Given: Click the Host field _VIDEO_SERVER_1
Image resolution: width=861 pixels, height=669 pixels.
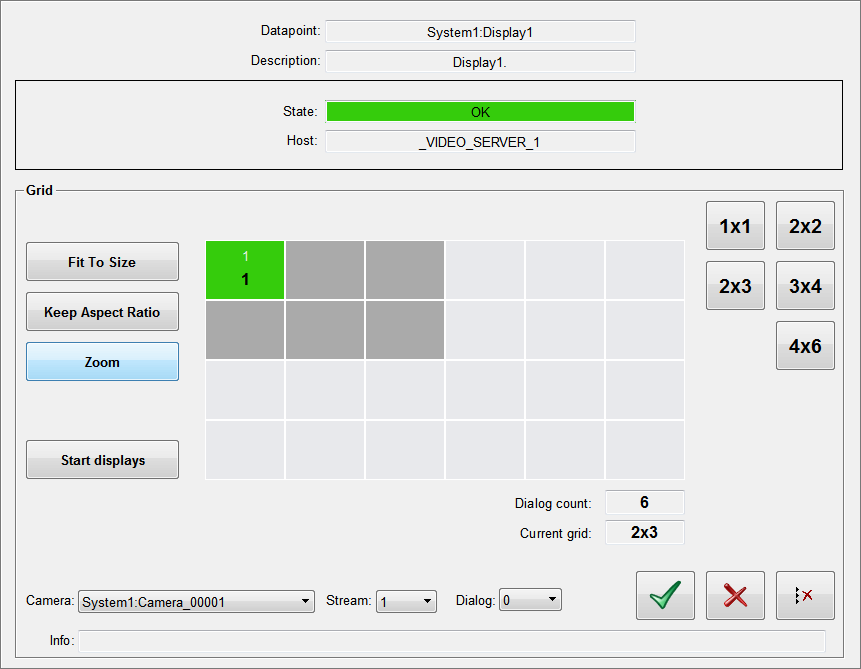Looking at the screenshot, I should 480,142.
